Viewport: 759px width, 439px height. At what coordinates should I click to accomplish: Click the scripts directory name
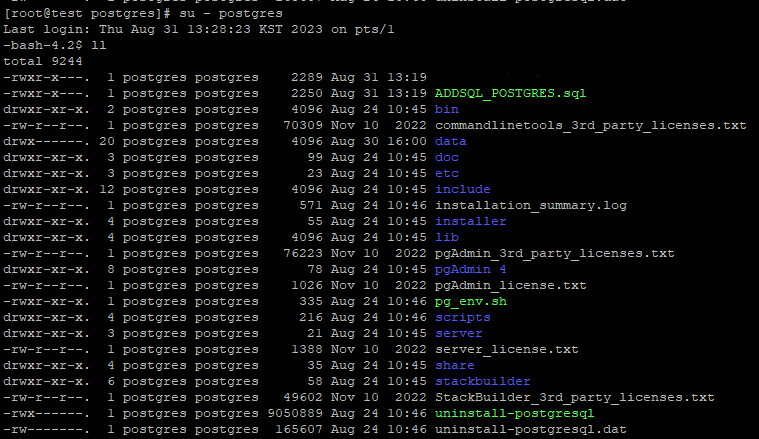[x=463, y=317]
